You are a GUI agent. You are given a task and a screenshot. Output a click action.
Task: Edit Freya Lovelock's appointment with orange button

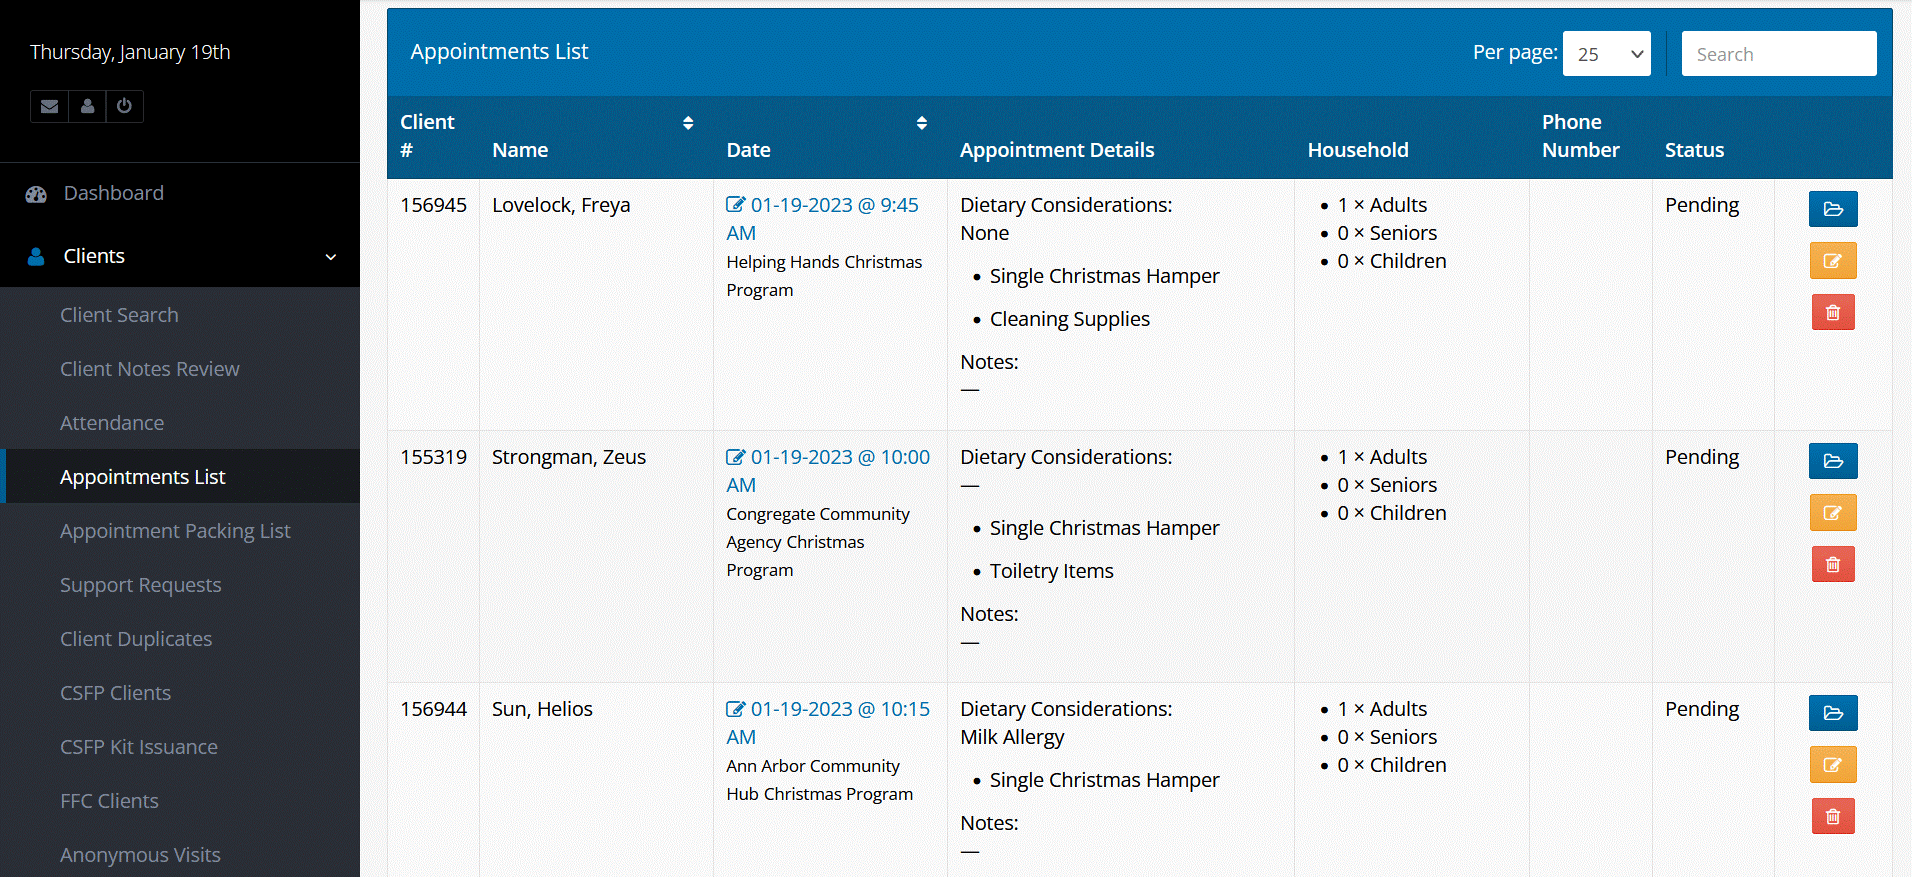[1832, 261]
